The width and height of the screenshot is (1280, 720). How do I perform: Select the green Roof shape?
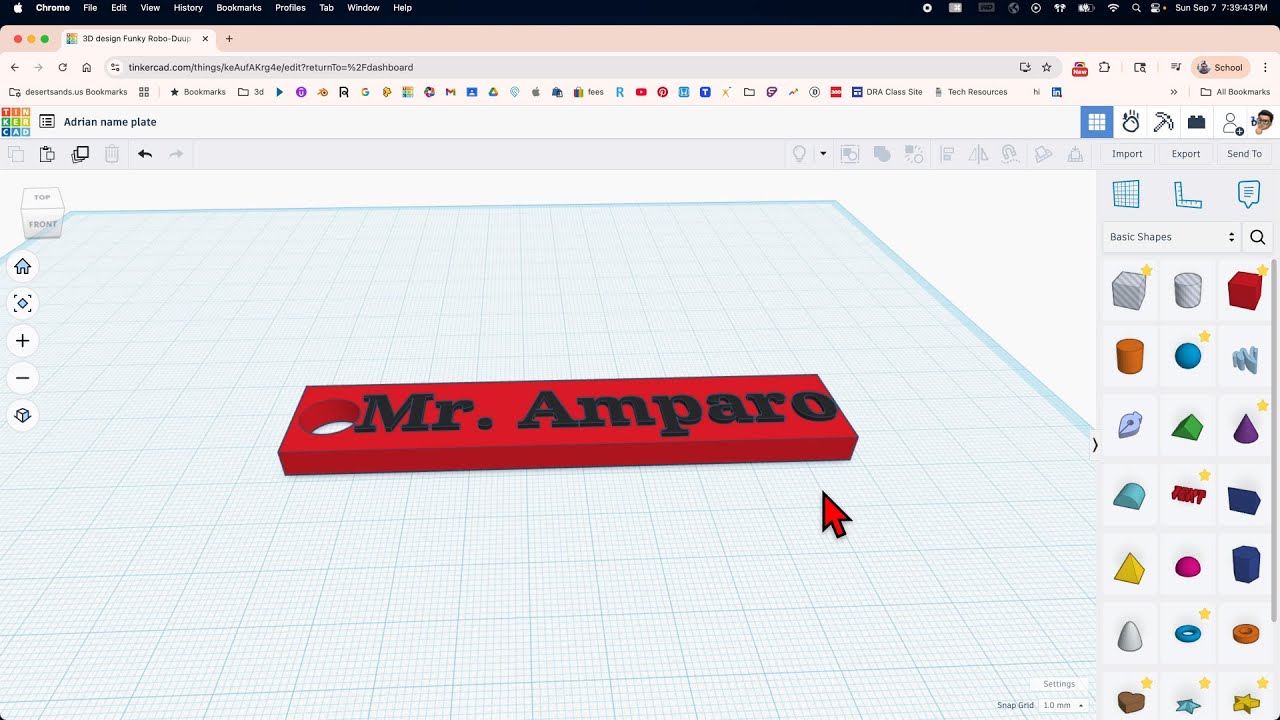coord(1187,428)
